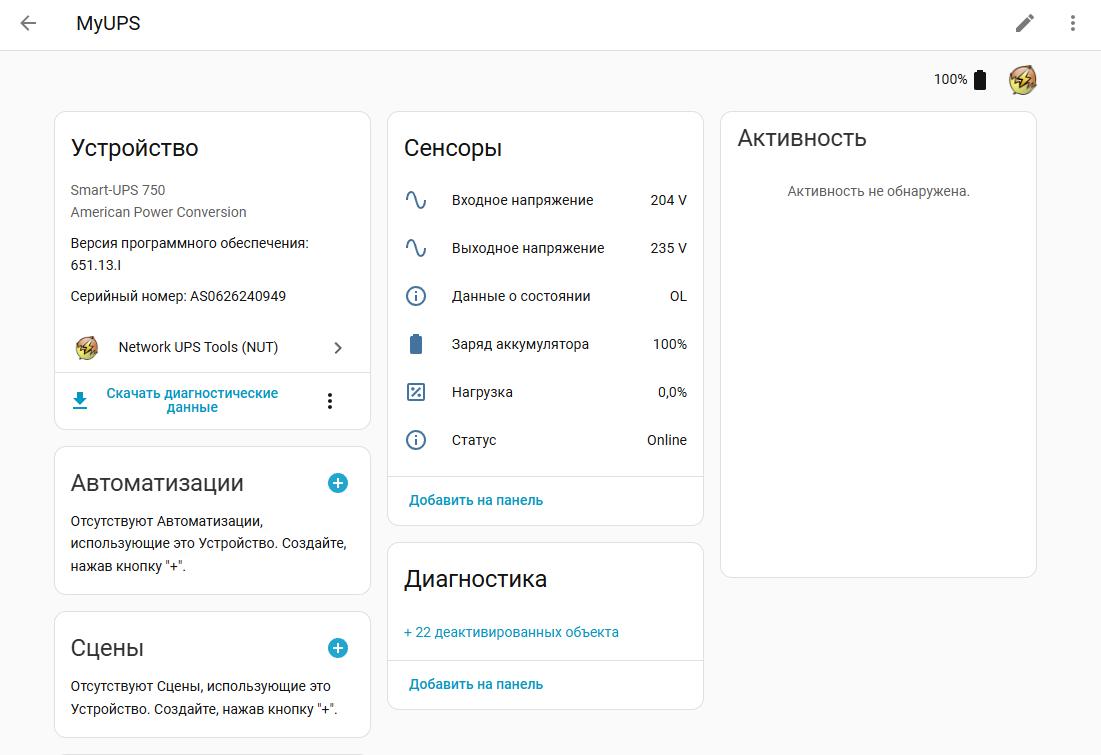The width and height of the screenshot is (1101, 755).
Task: Click Добавить на панель under Сенсоры
Action: 476,500
